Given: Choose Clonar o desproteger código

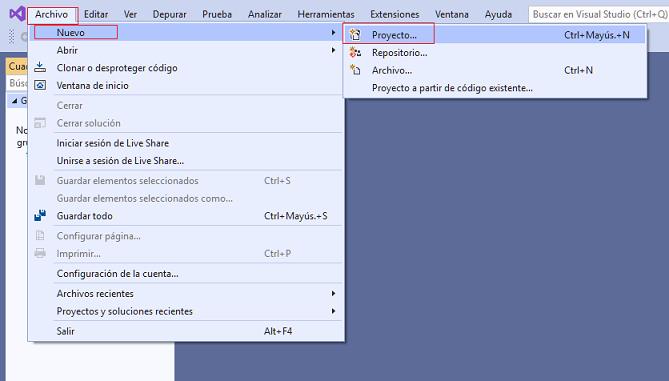Looking at the screenshot, I should point(186,68).
